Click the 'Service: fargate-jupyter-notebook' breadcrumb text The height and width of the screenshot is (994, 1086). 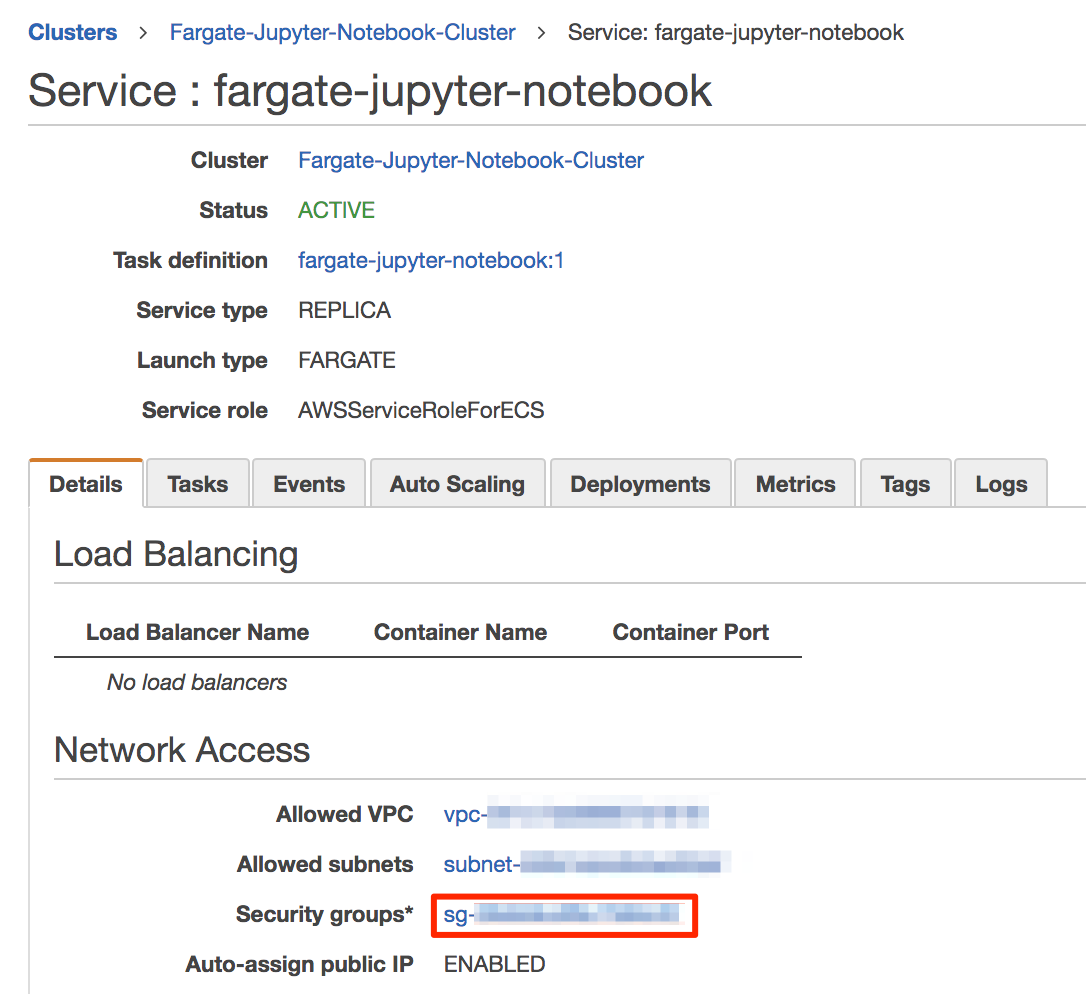click(736, 33)
